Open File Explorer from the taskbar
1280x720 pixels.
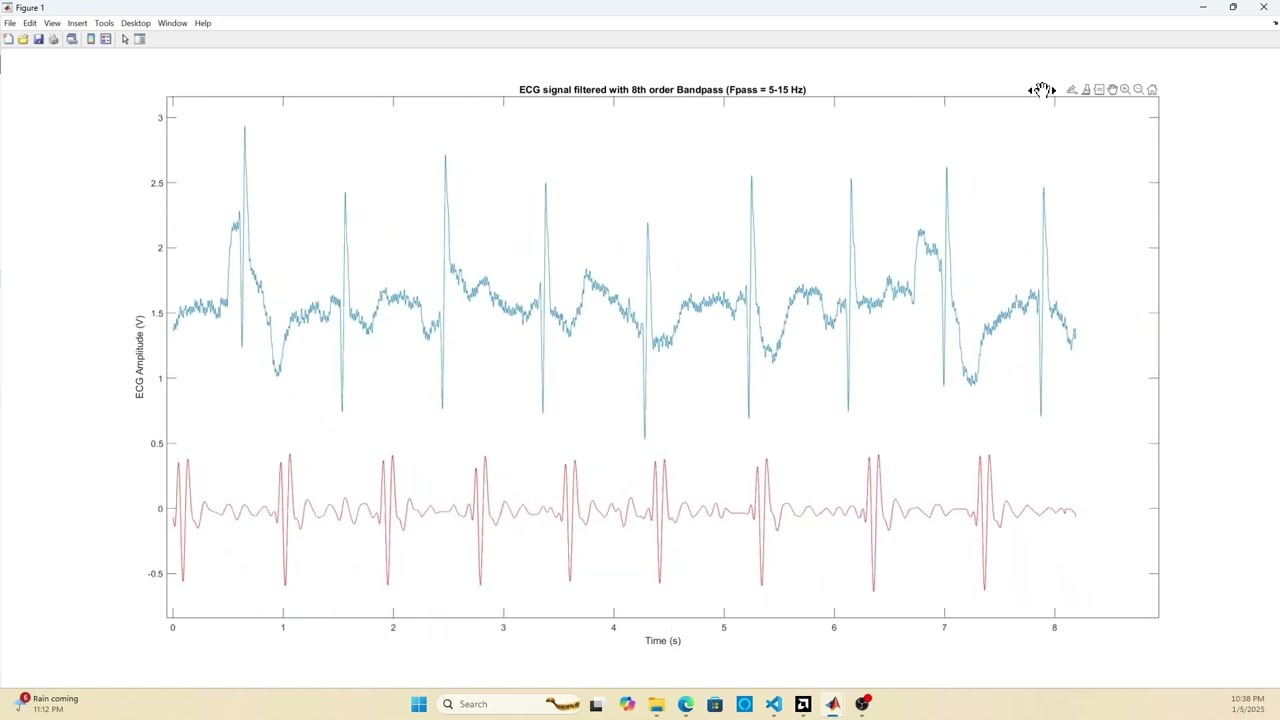[x=656, y=704]
